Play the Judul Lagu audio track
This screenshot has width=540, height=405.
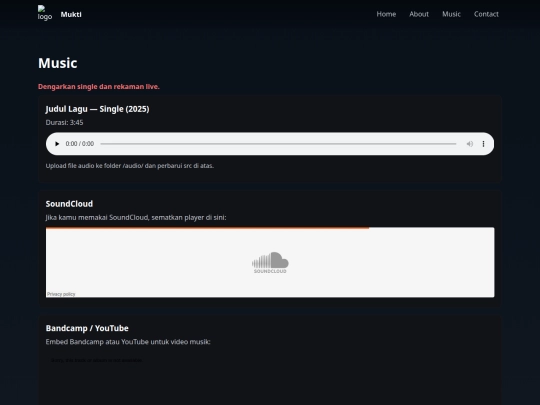point(57,144)
